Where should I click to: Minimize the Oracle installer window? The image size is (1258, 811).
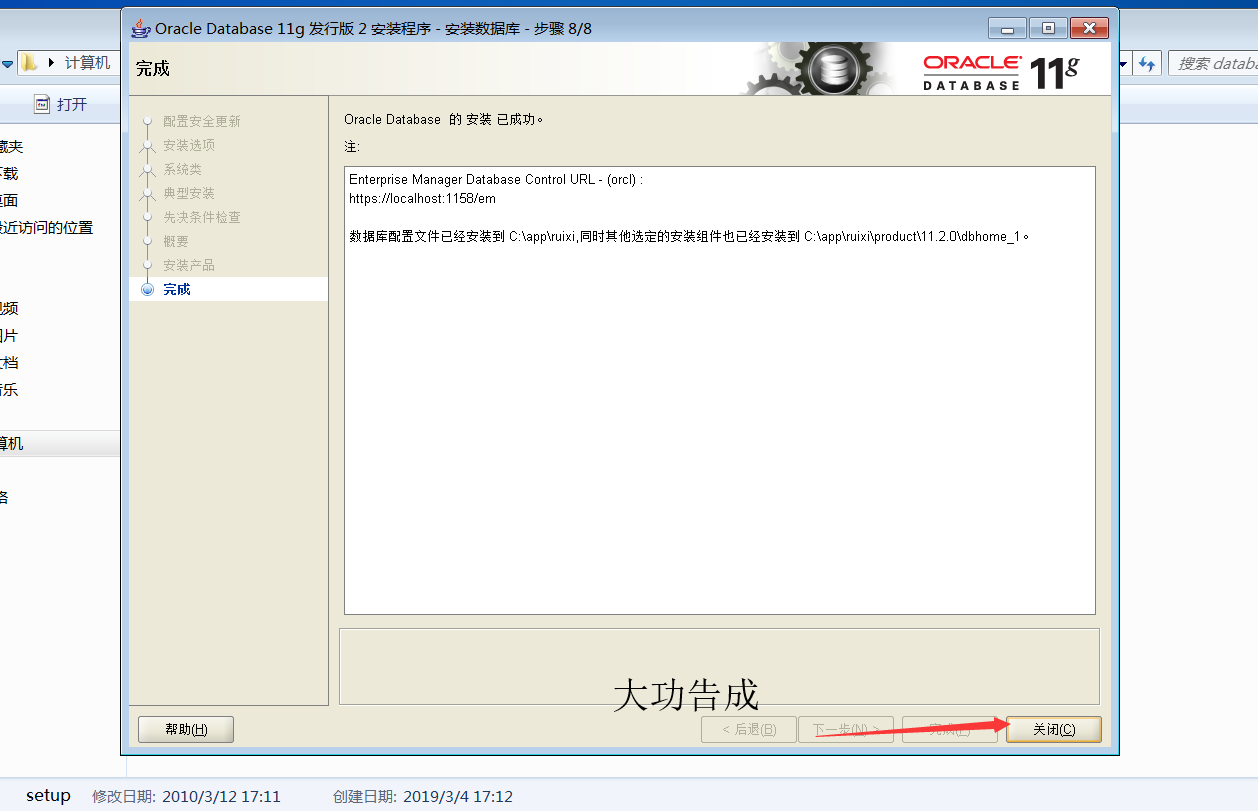[x=1008, y=28]
